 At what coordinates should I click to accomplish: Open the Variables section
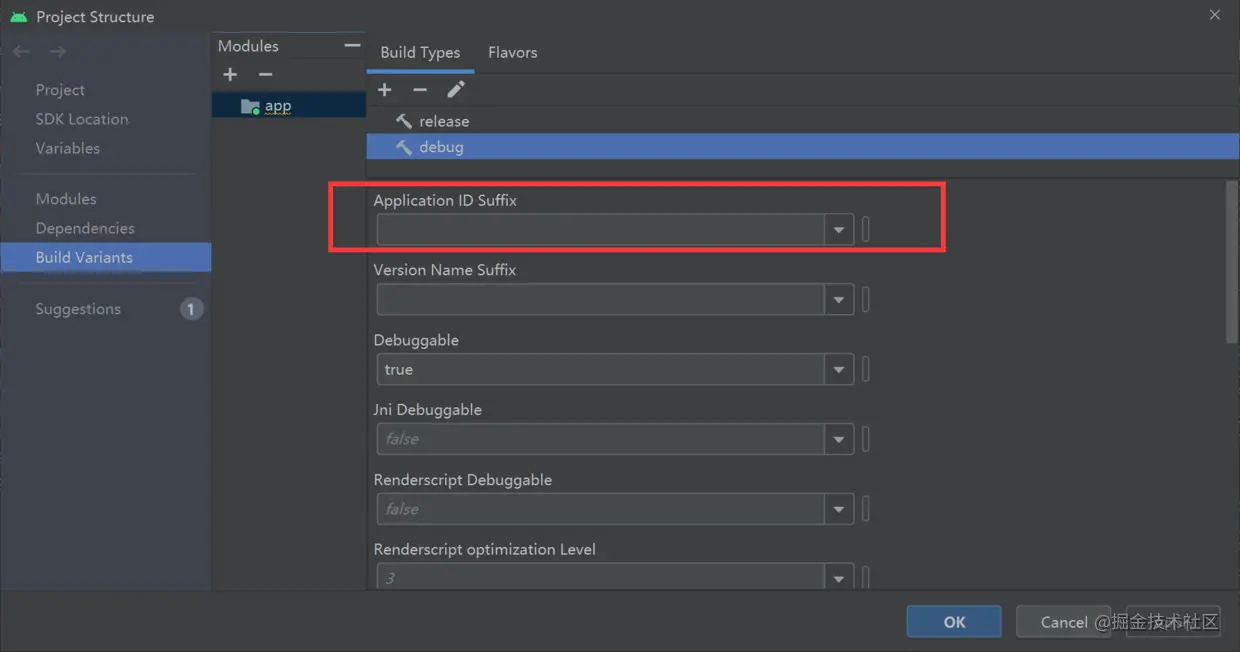[67, 148]
